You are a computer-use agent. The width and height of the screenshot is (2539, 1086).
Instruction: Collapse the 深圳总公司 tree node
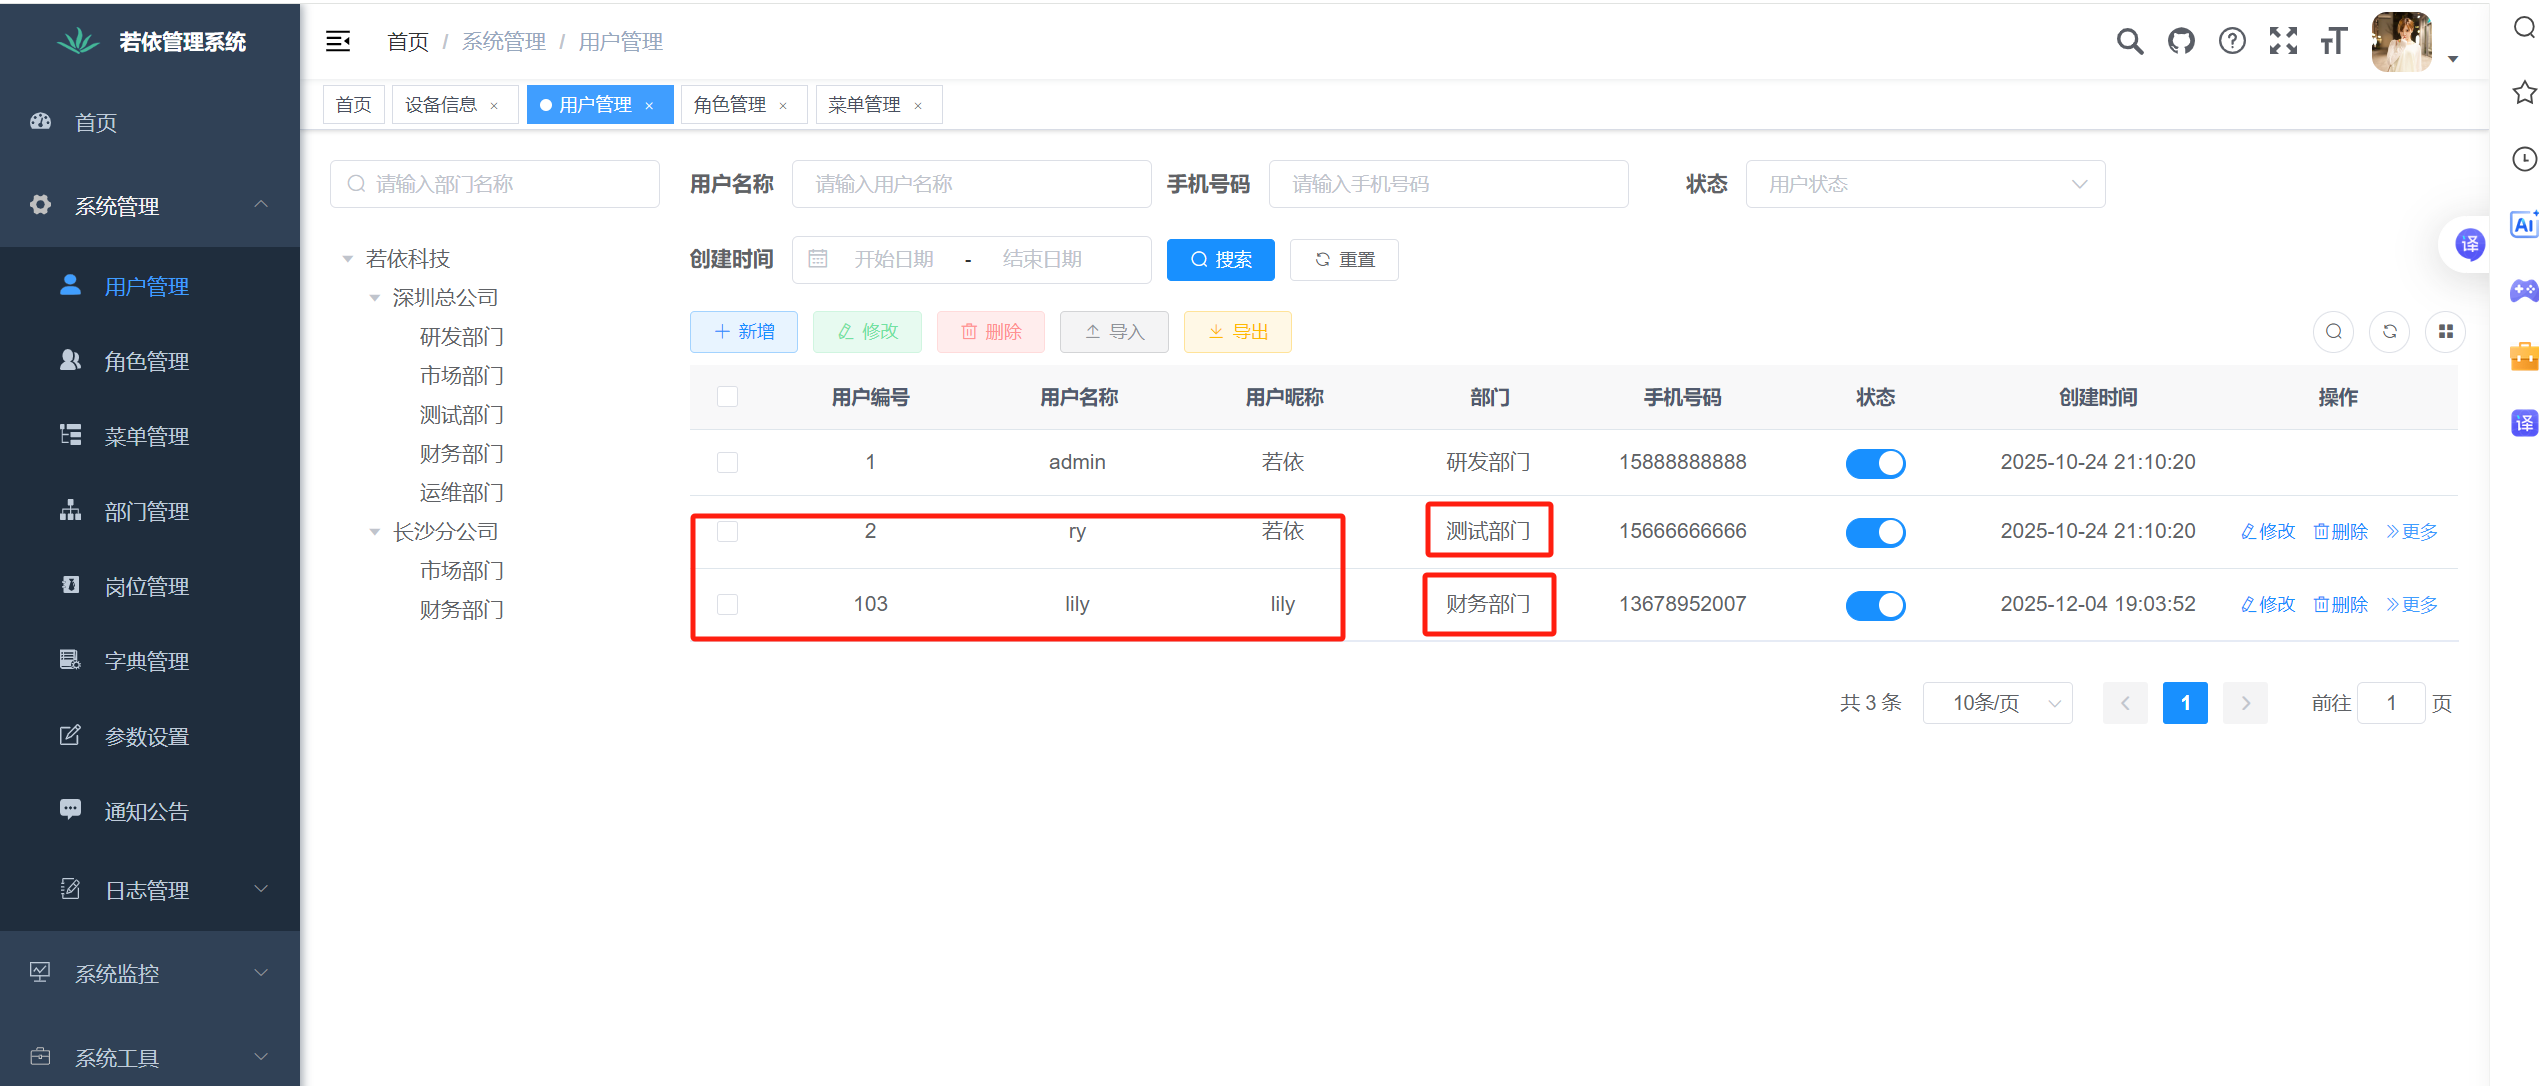pyautogui.click(x=375, y=296)
